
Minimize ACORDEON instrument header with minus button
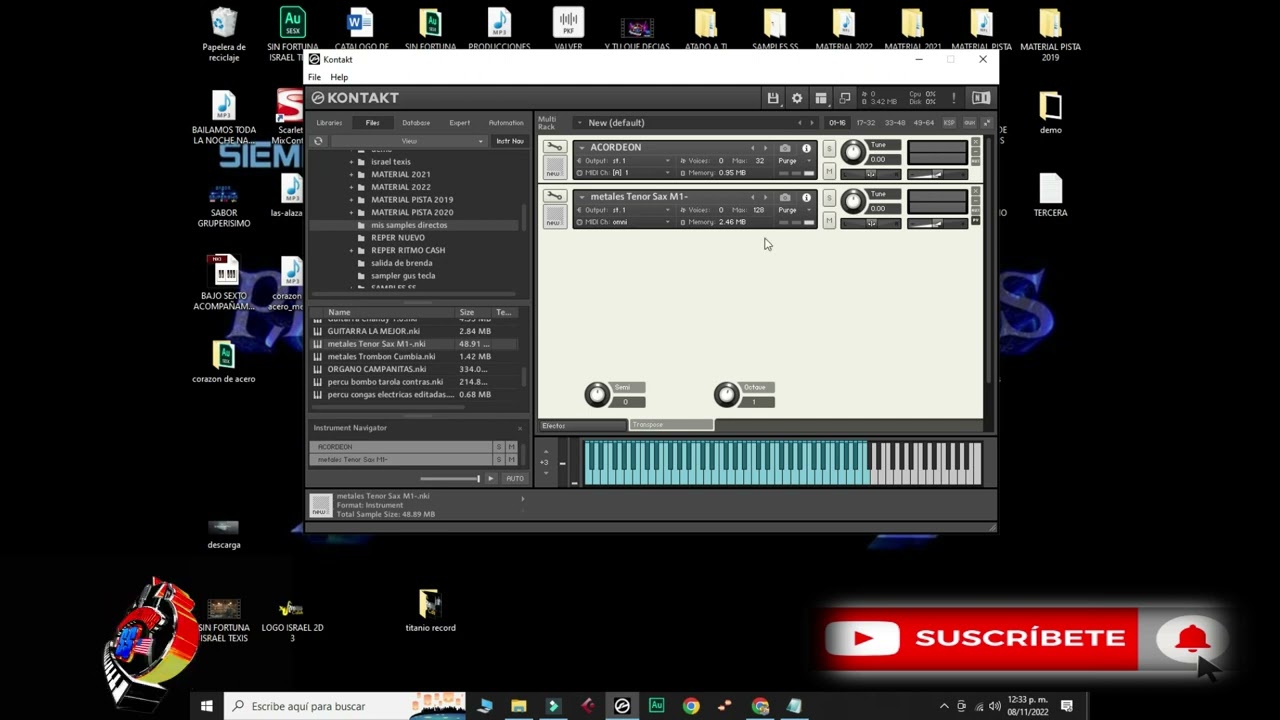975,151
